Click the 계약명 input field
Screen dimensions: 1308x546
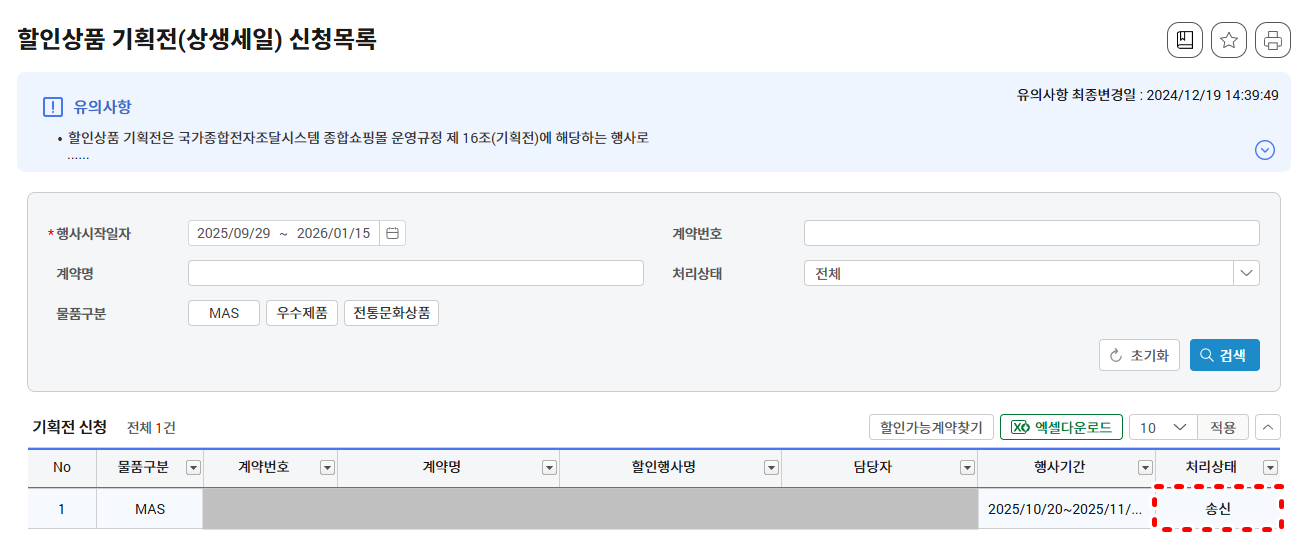[x=416, y=273]
